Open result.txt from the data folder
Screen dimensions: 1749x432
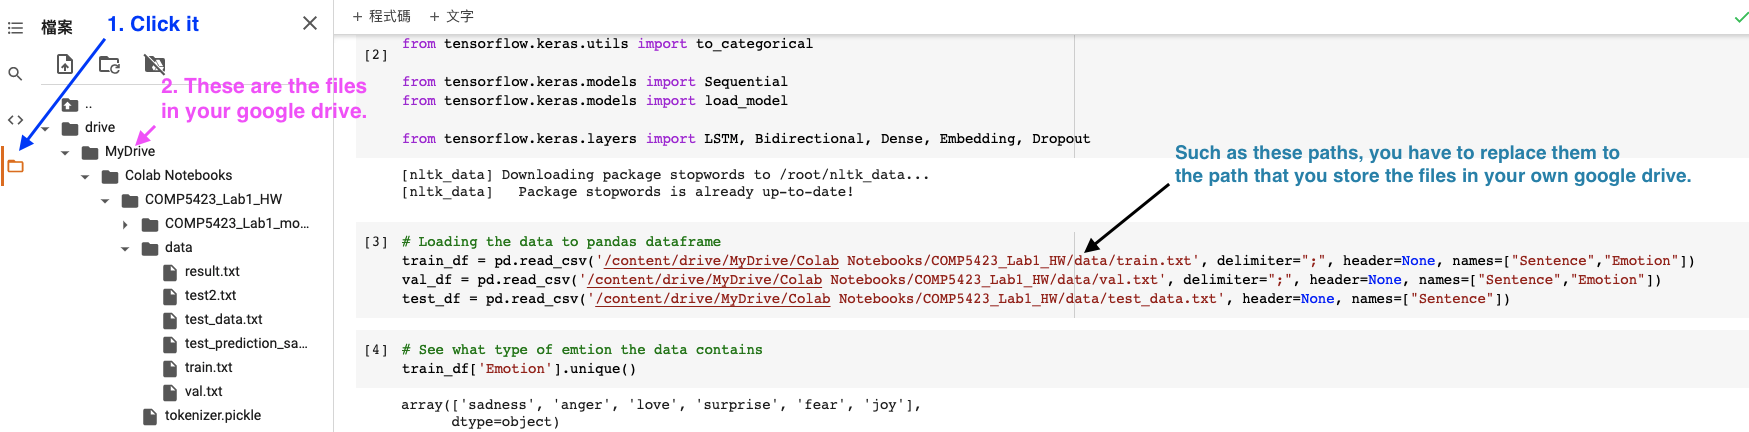point(212,271)
